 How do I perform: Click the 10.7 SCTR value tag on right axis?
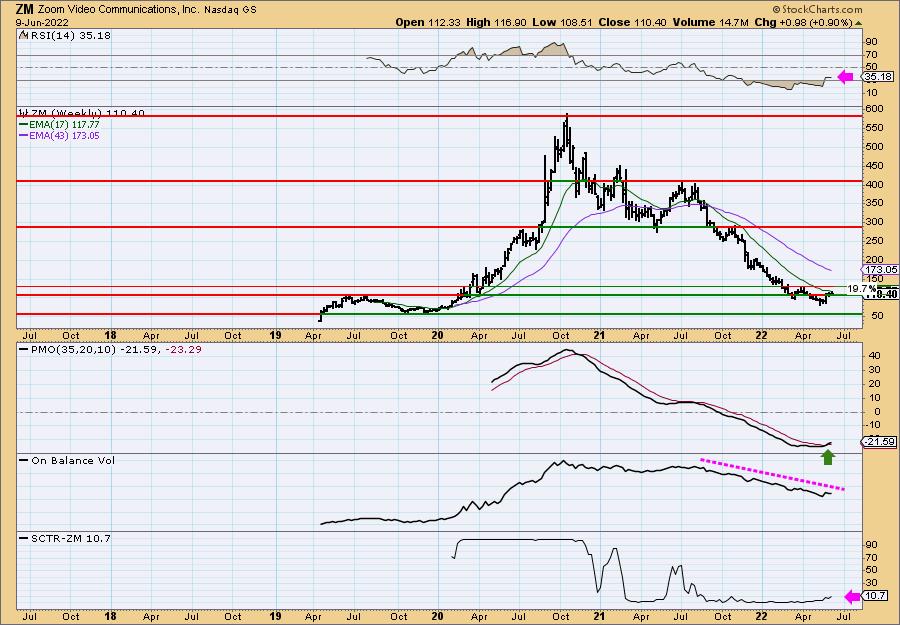point(876,596)
